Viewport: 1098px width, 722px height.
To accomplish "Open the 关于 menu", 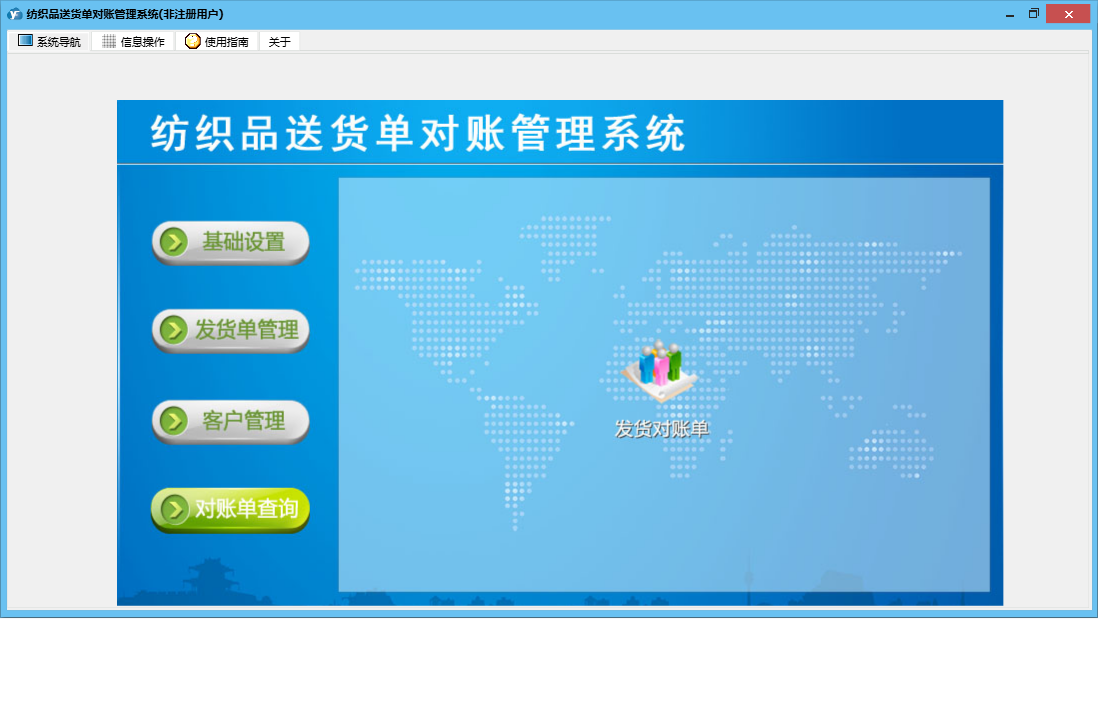I will pos(279,41).
